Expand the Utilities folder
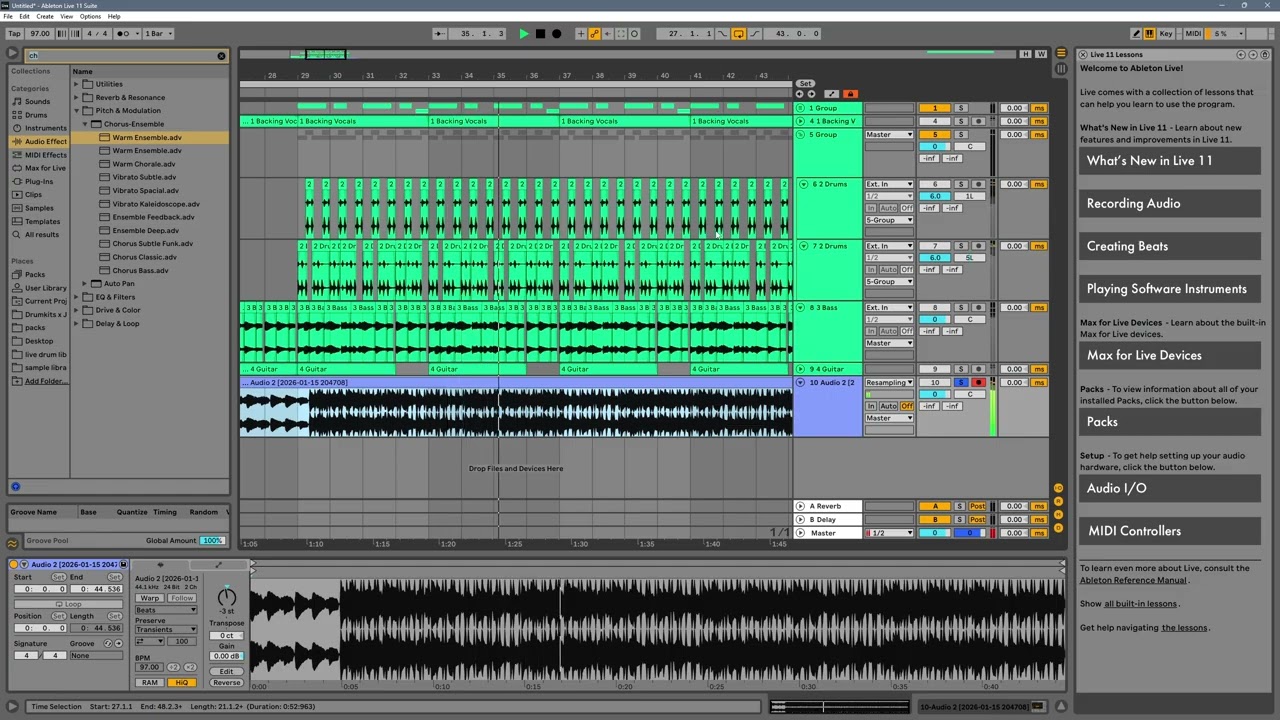 pos(76,84)
